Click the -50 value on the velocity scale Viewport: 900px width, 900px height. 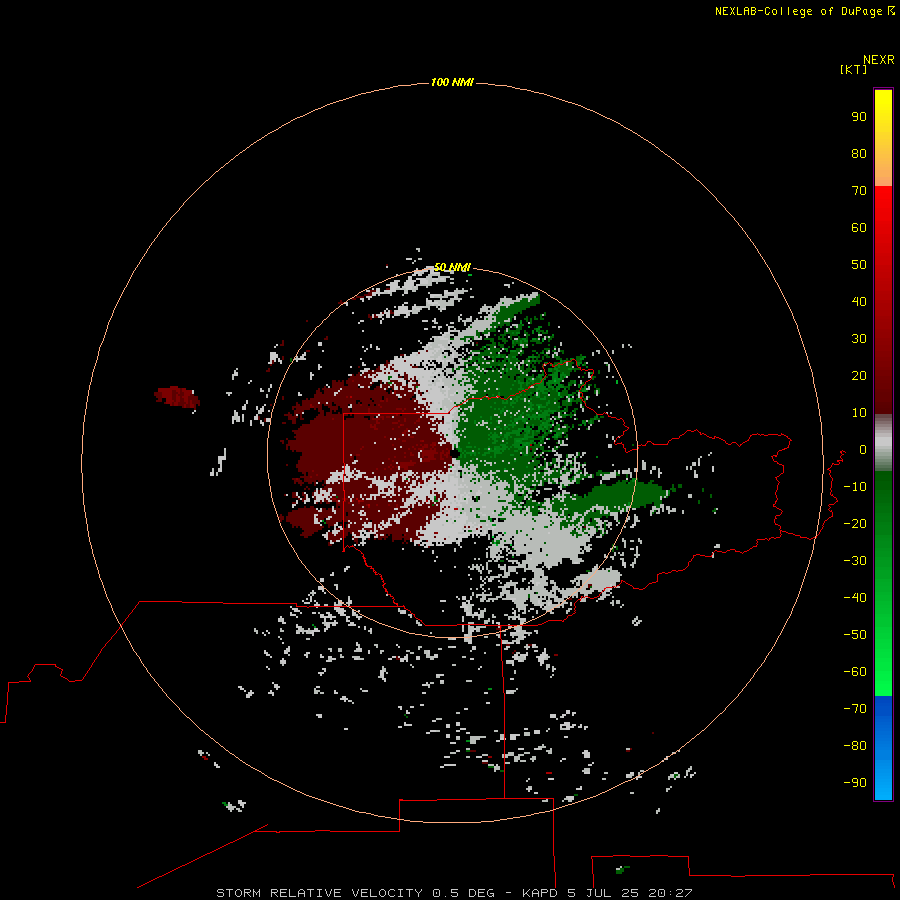855,635
